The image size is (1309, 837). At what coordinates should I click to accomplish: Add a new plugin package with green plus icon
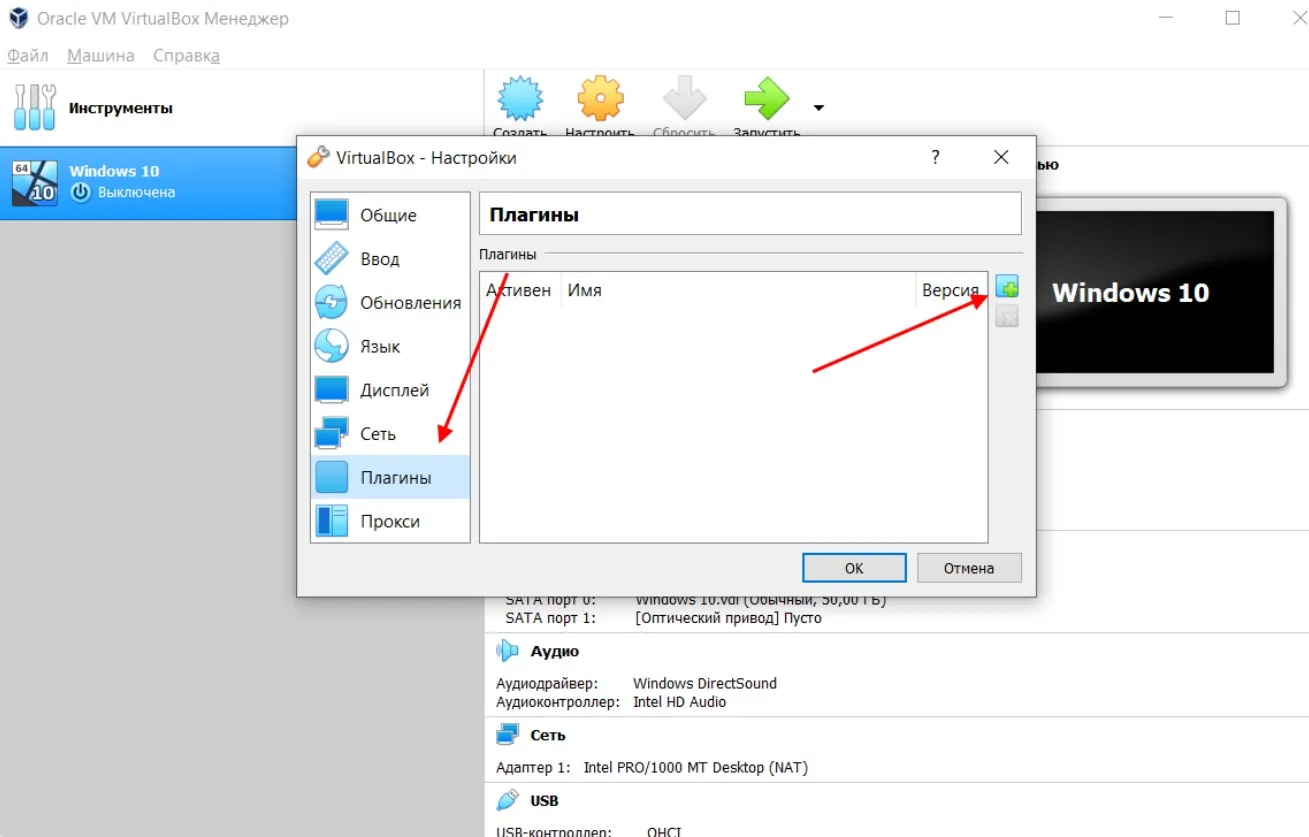(x=1007, y=287)
